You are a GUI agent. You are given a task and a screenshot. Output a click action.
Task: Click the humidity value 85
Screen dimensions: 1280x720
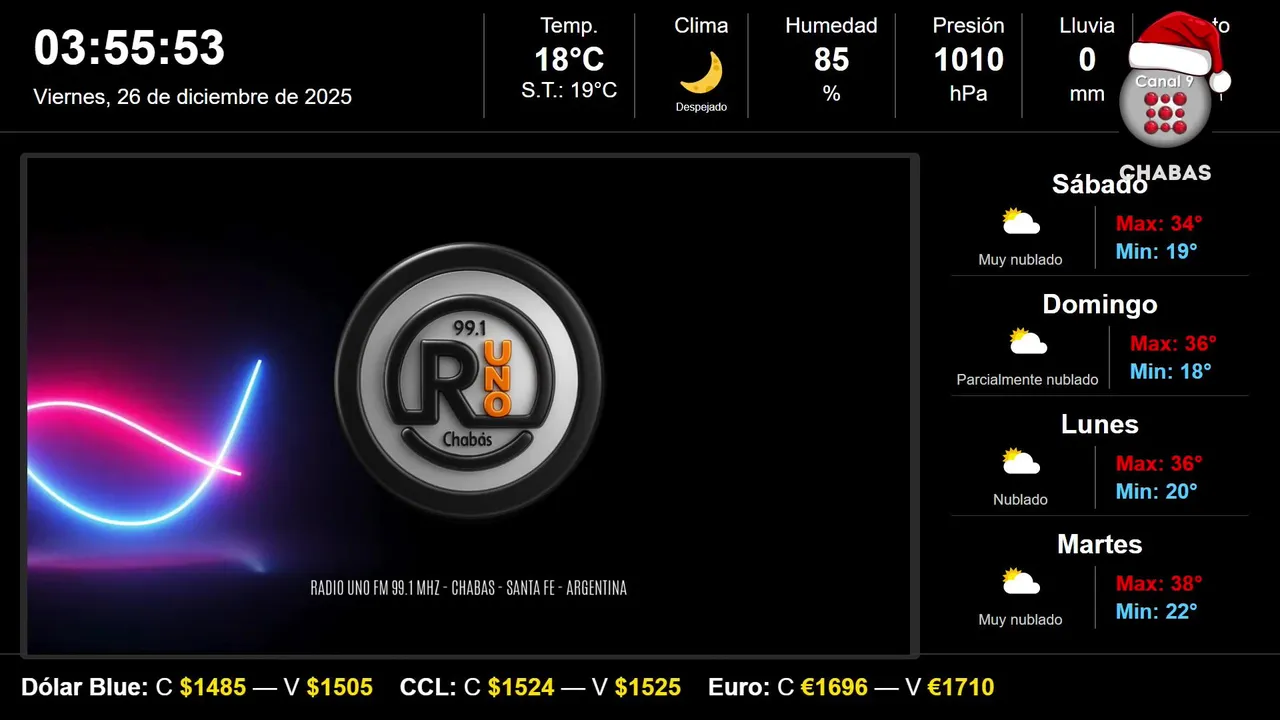(831, 60)
